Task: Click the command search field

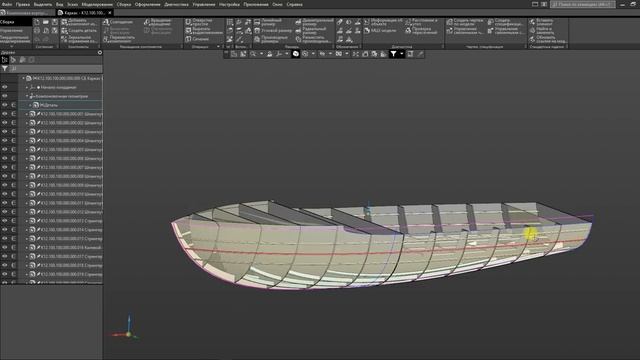Action: point(582,4)
